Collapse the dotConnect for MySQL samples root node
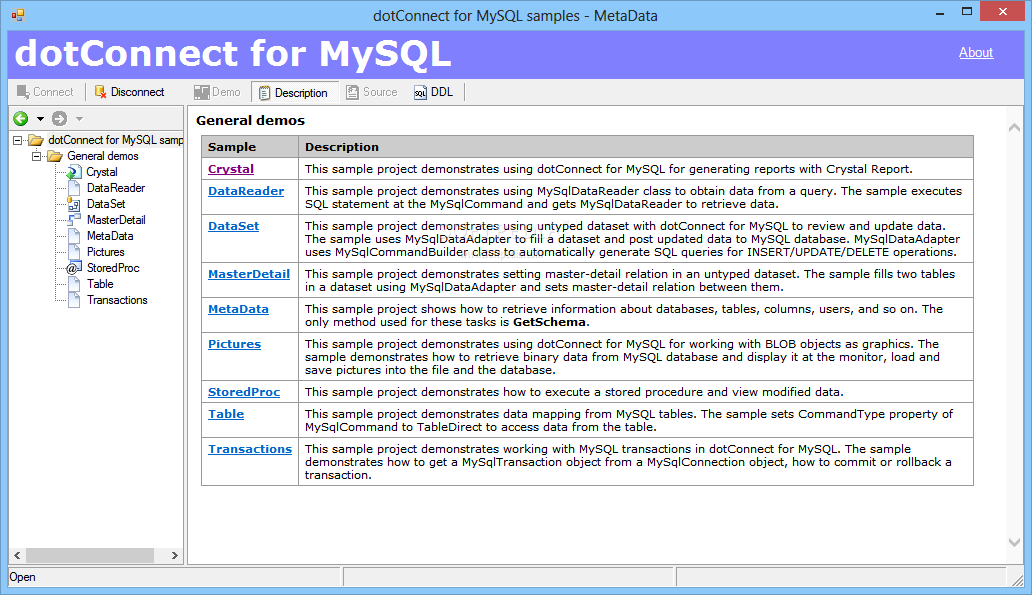1032x595 pixels. click(18, 140)
